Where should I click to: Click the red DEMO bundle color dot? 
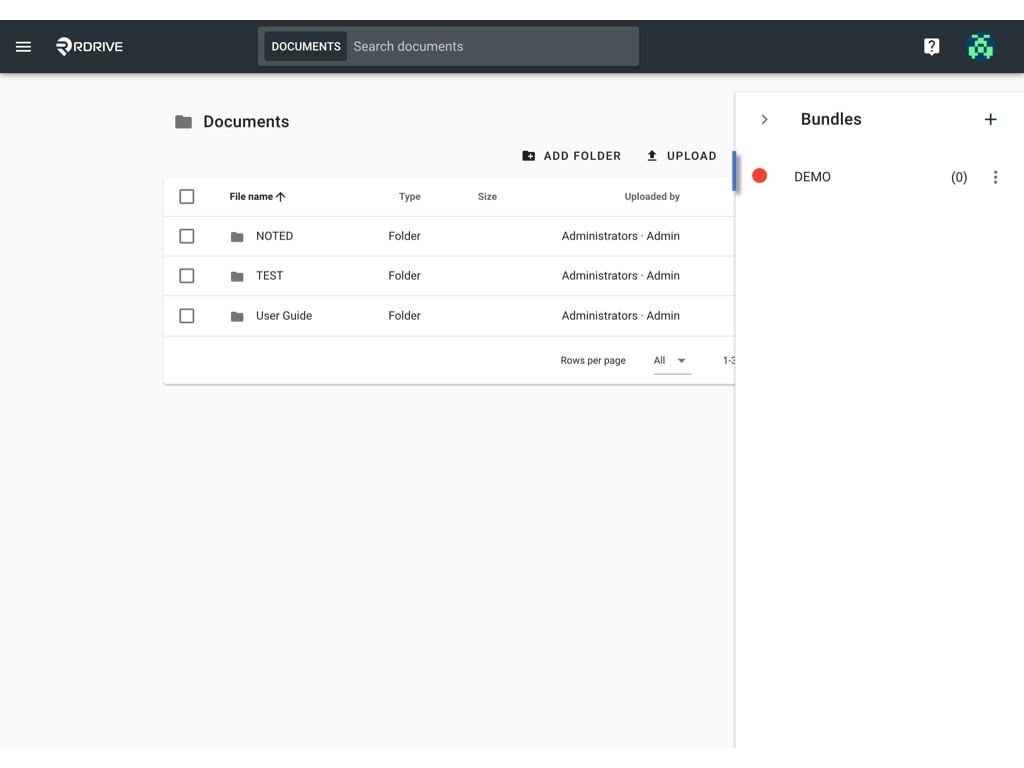pyautogui.click(x=760, y=176)
